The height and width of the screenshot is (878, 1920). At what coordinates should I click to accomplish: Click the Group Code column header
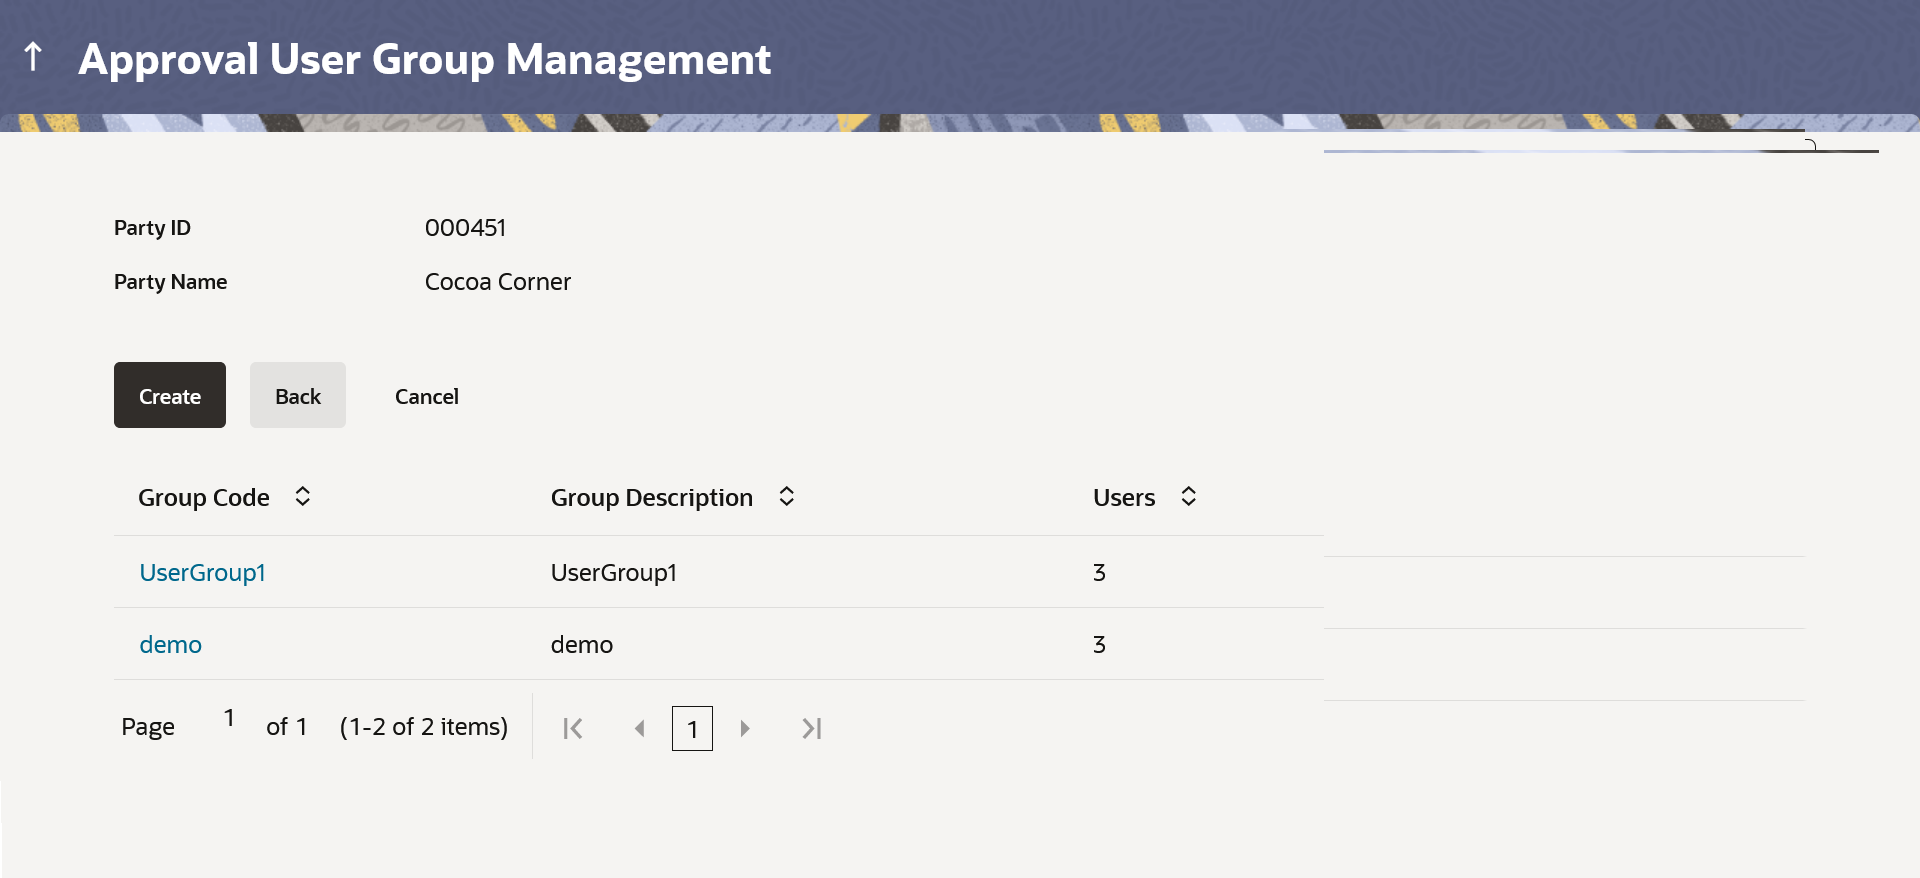tap(204, 497)
